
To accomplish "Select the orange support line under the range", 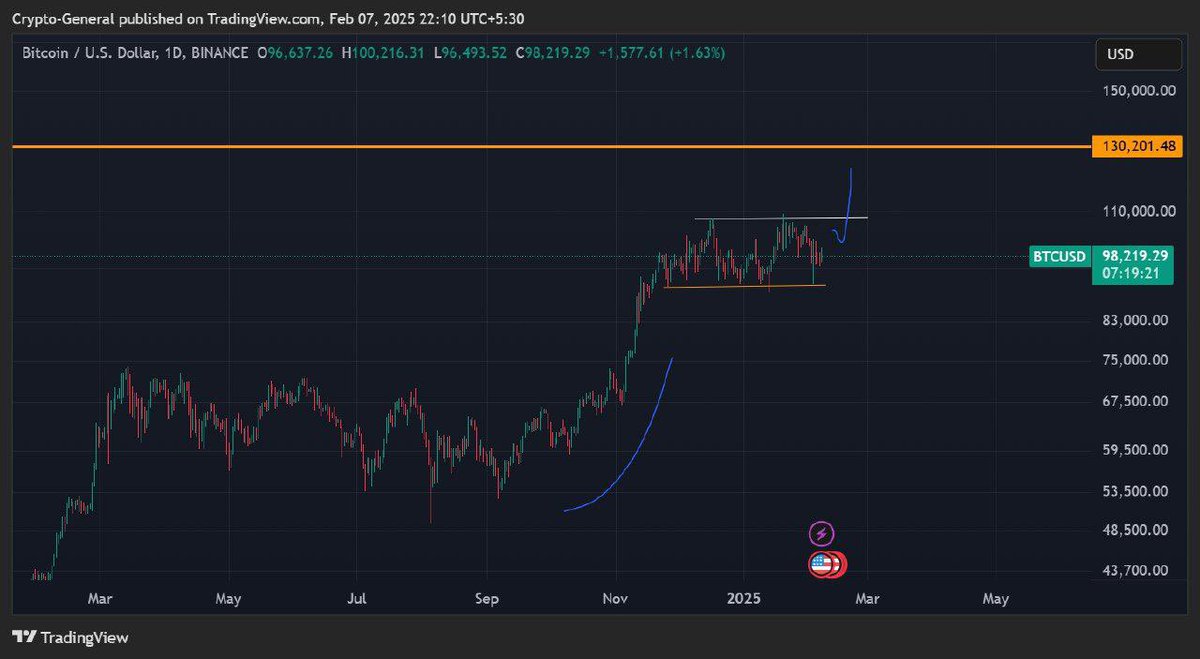I will pyautogui.click(x=745, y=287).
